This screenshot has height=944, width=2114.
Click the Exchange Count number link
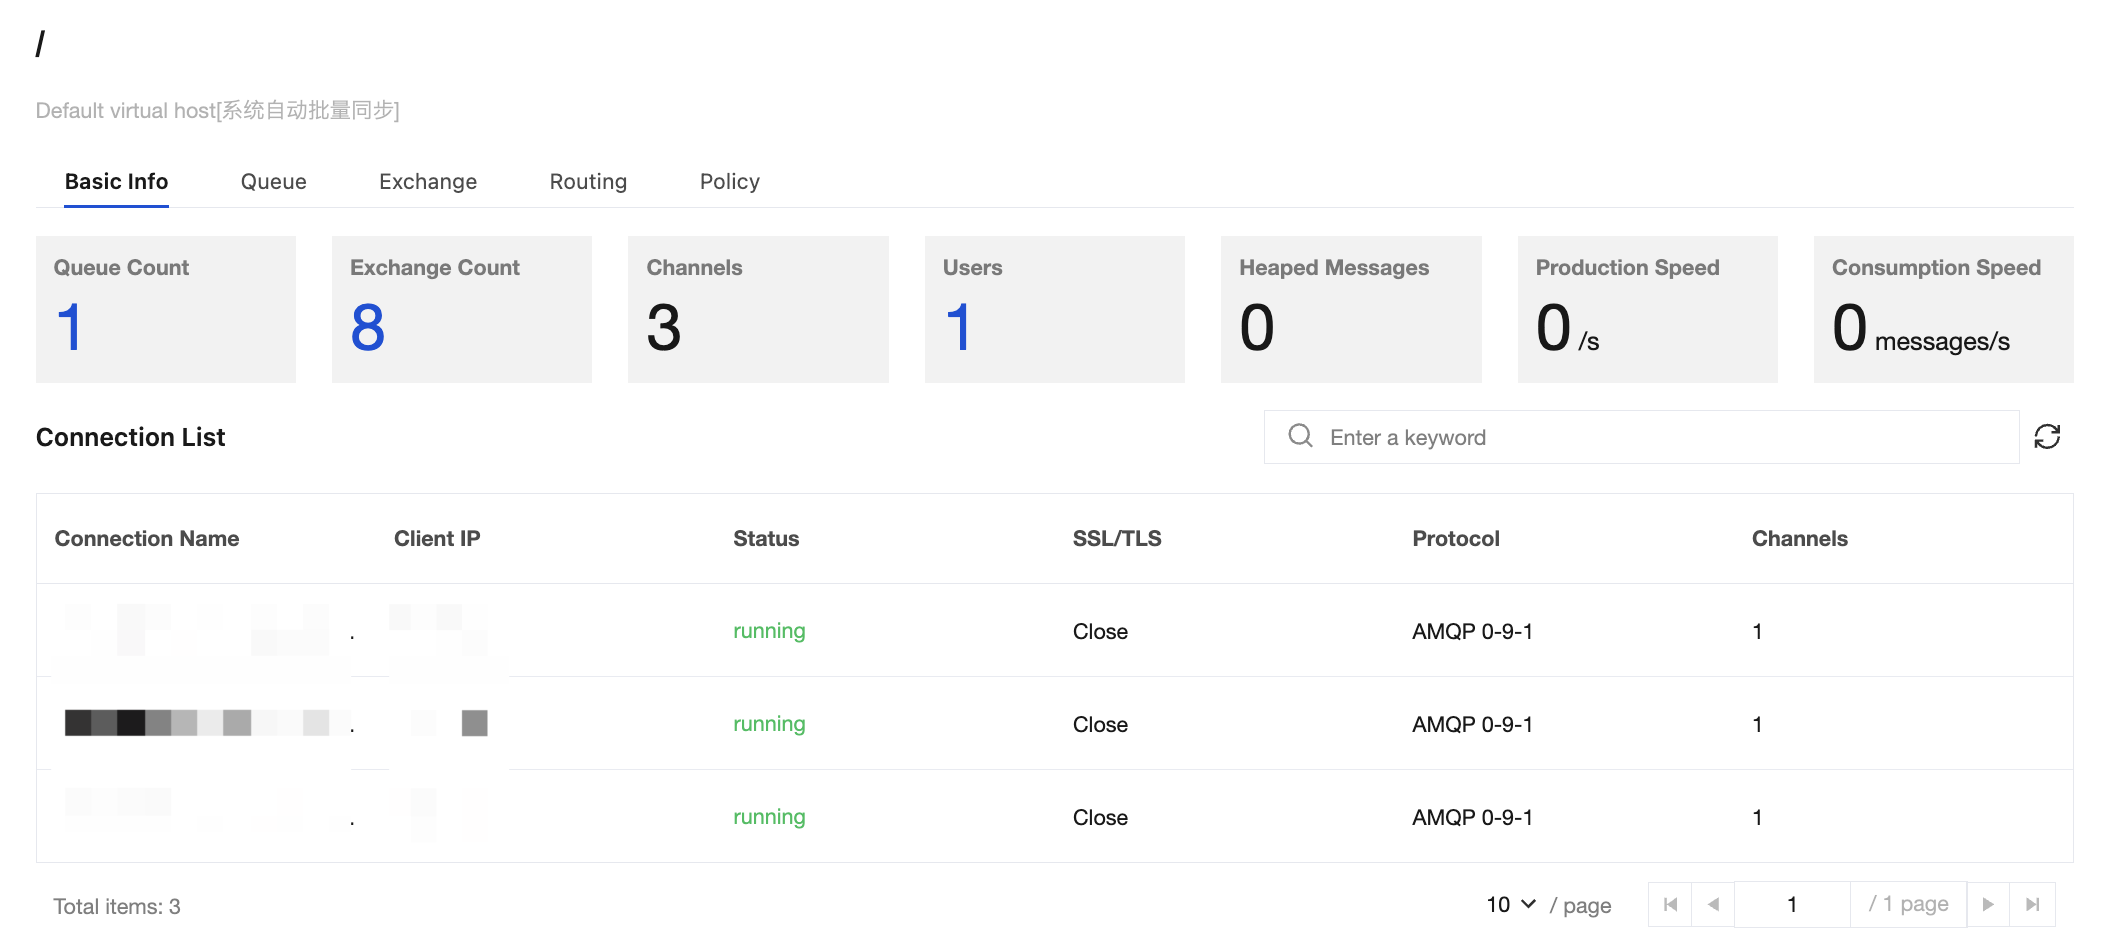[367, 327]
